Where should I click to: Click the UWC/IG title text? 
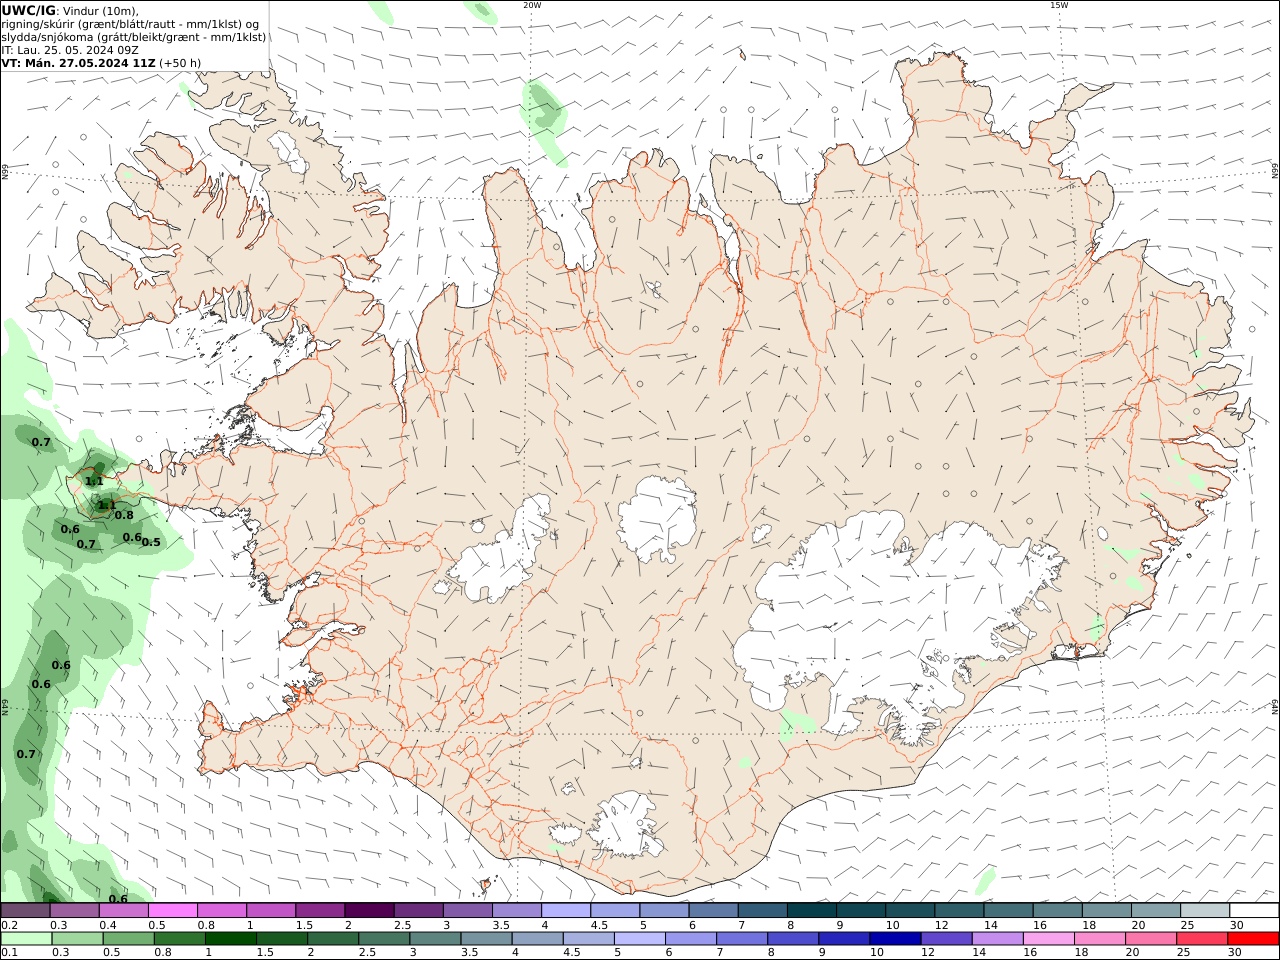pos(28,11)
